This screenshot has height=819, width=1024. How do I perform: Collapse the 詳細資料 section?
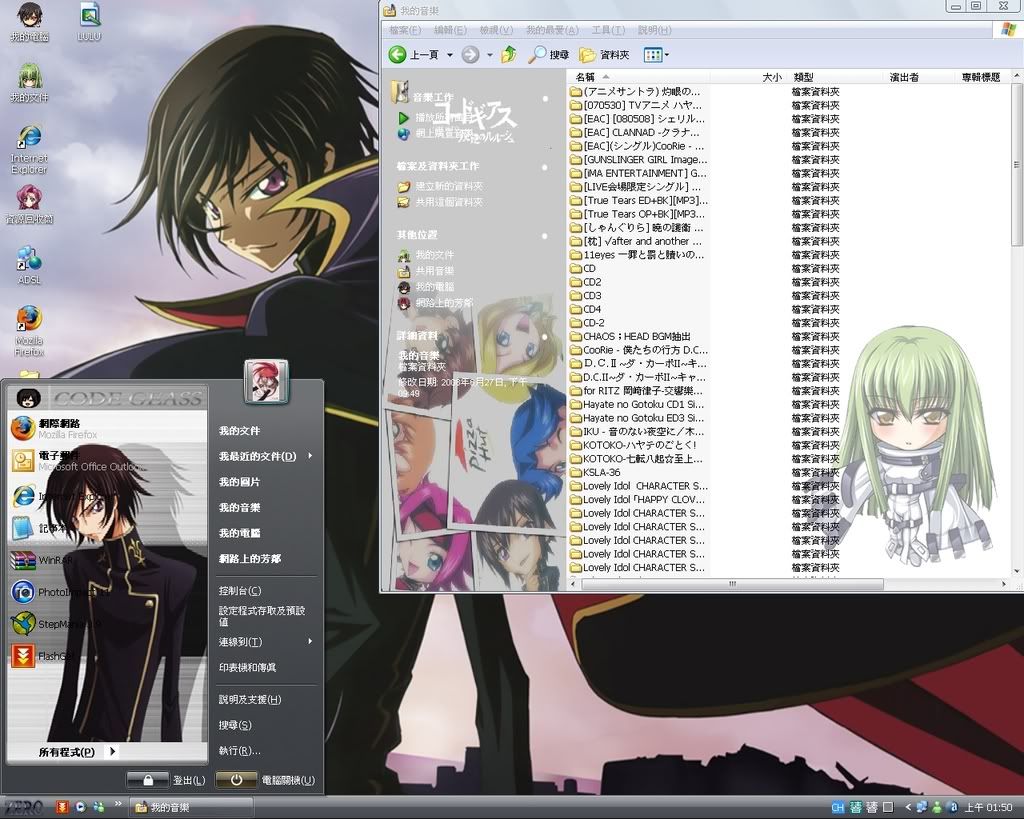tap(545, 336)
